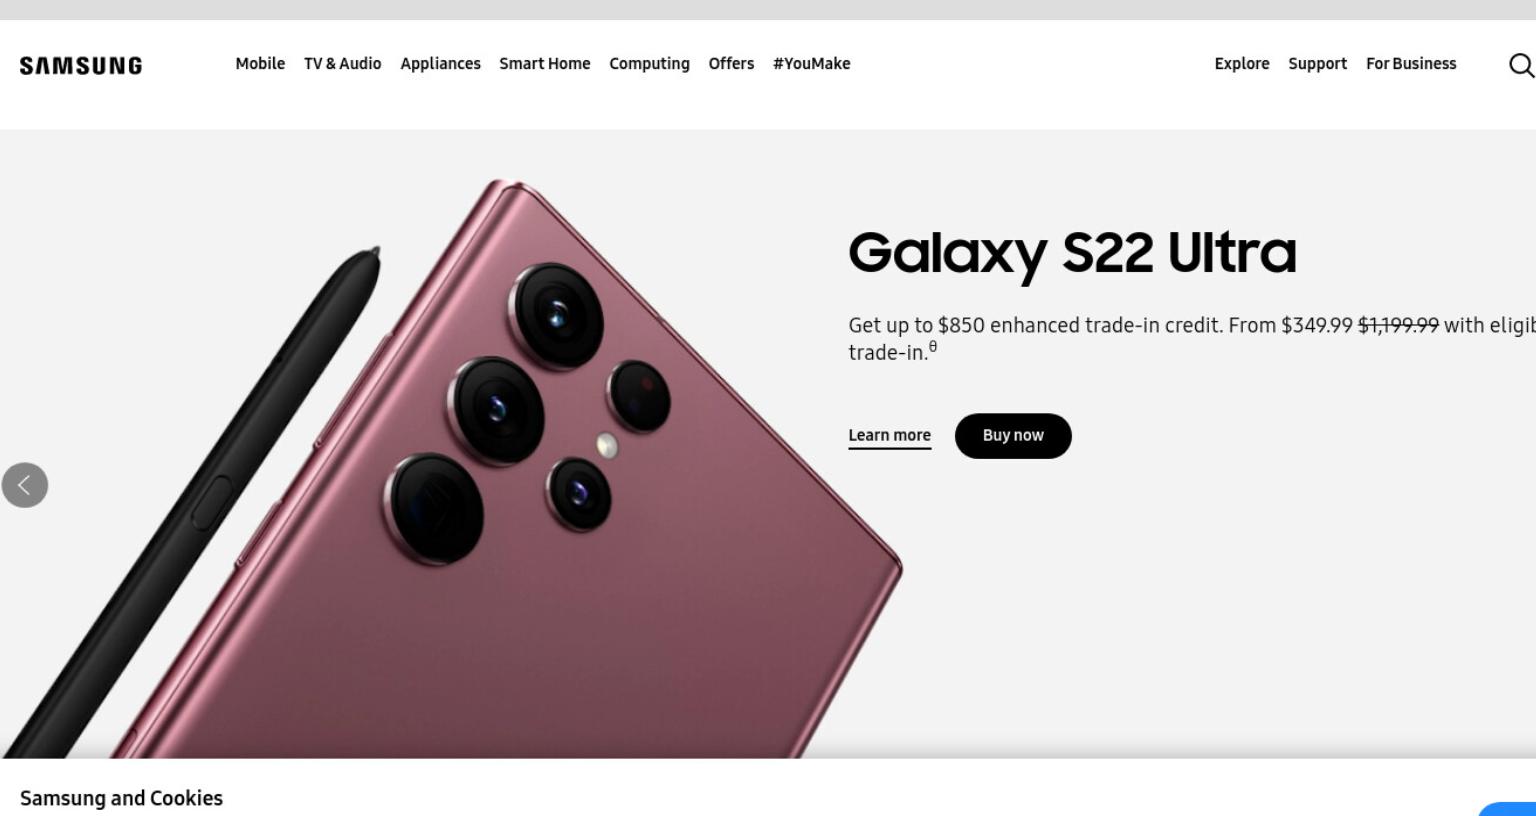Open the TV & Audio menu
1536x816 pixels.
(343, 64)
